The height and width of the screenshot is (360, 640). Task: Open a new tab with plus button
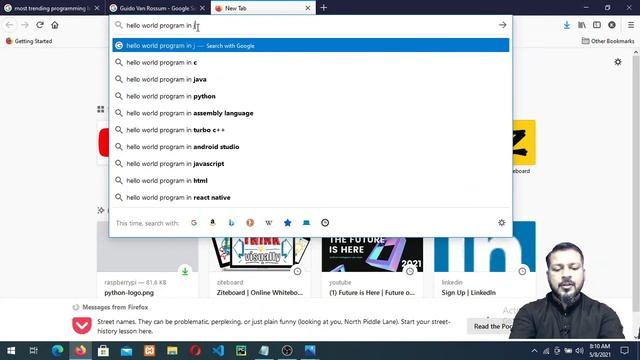tap(324, 7)
